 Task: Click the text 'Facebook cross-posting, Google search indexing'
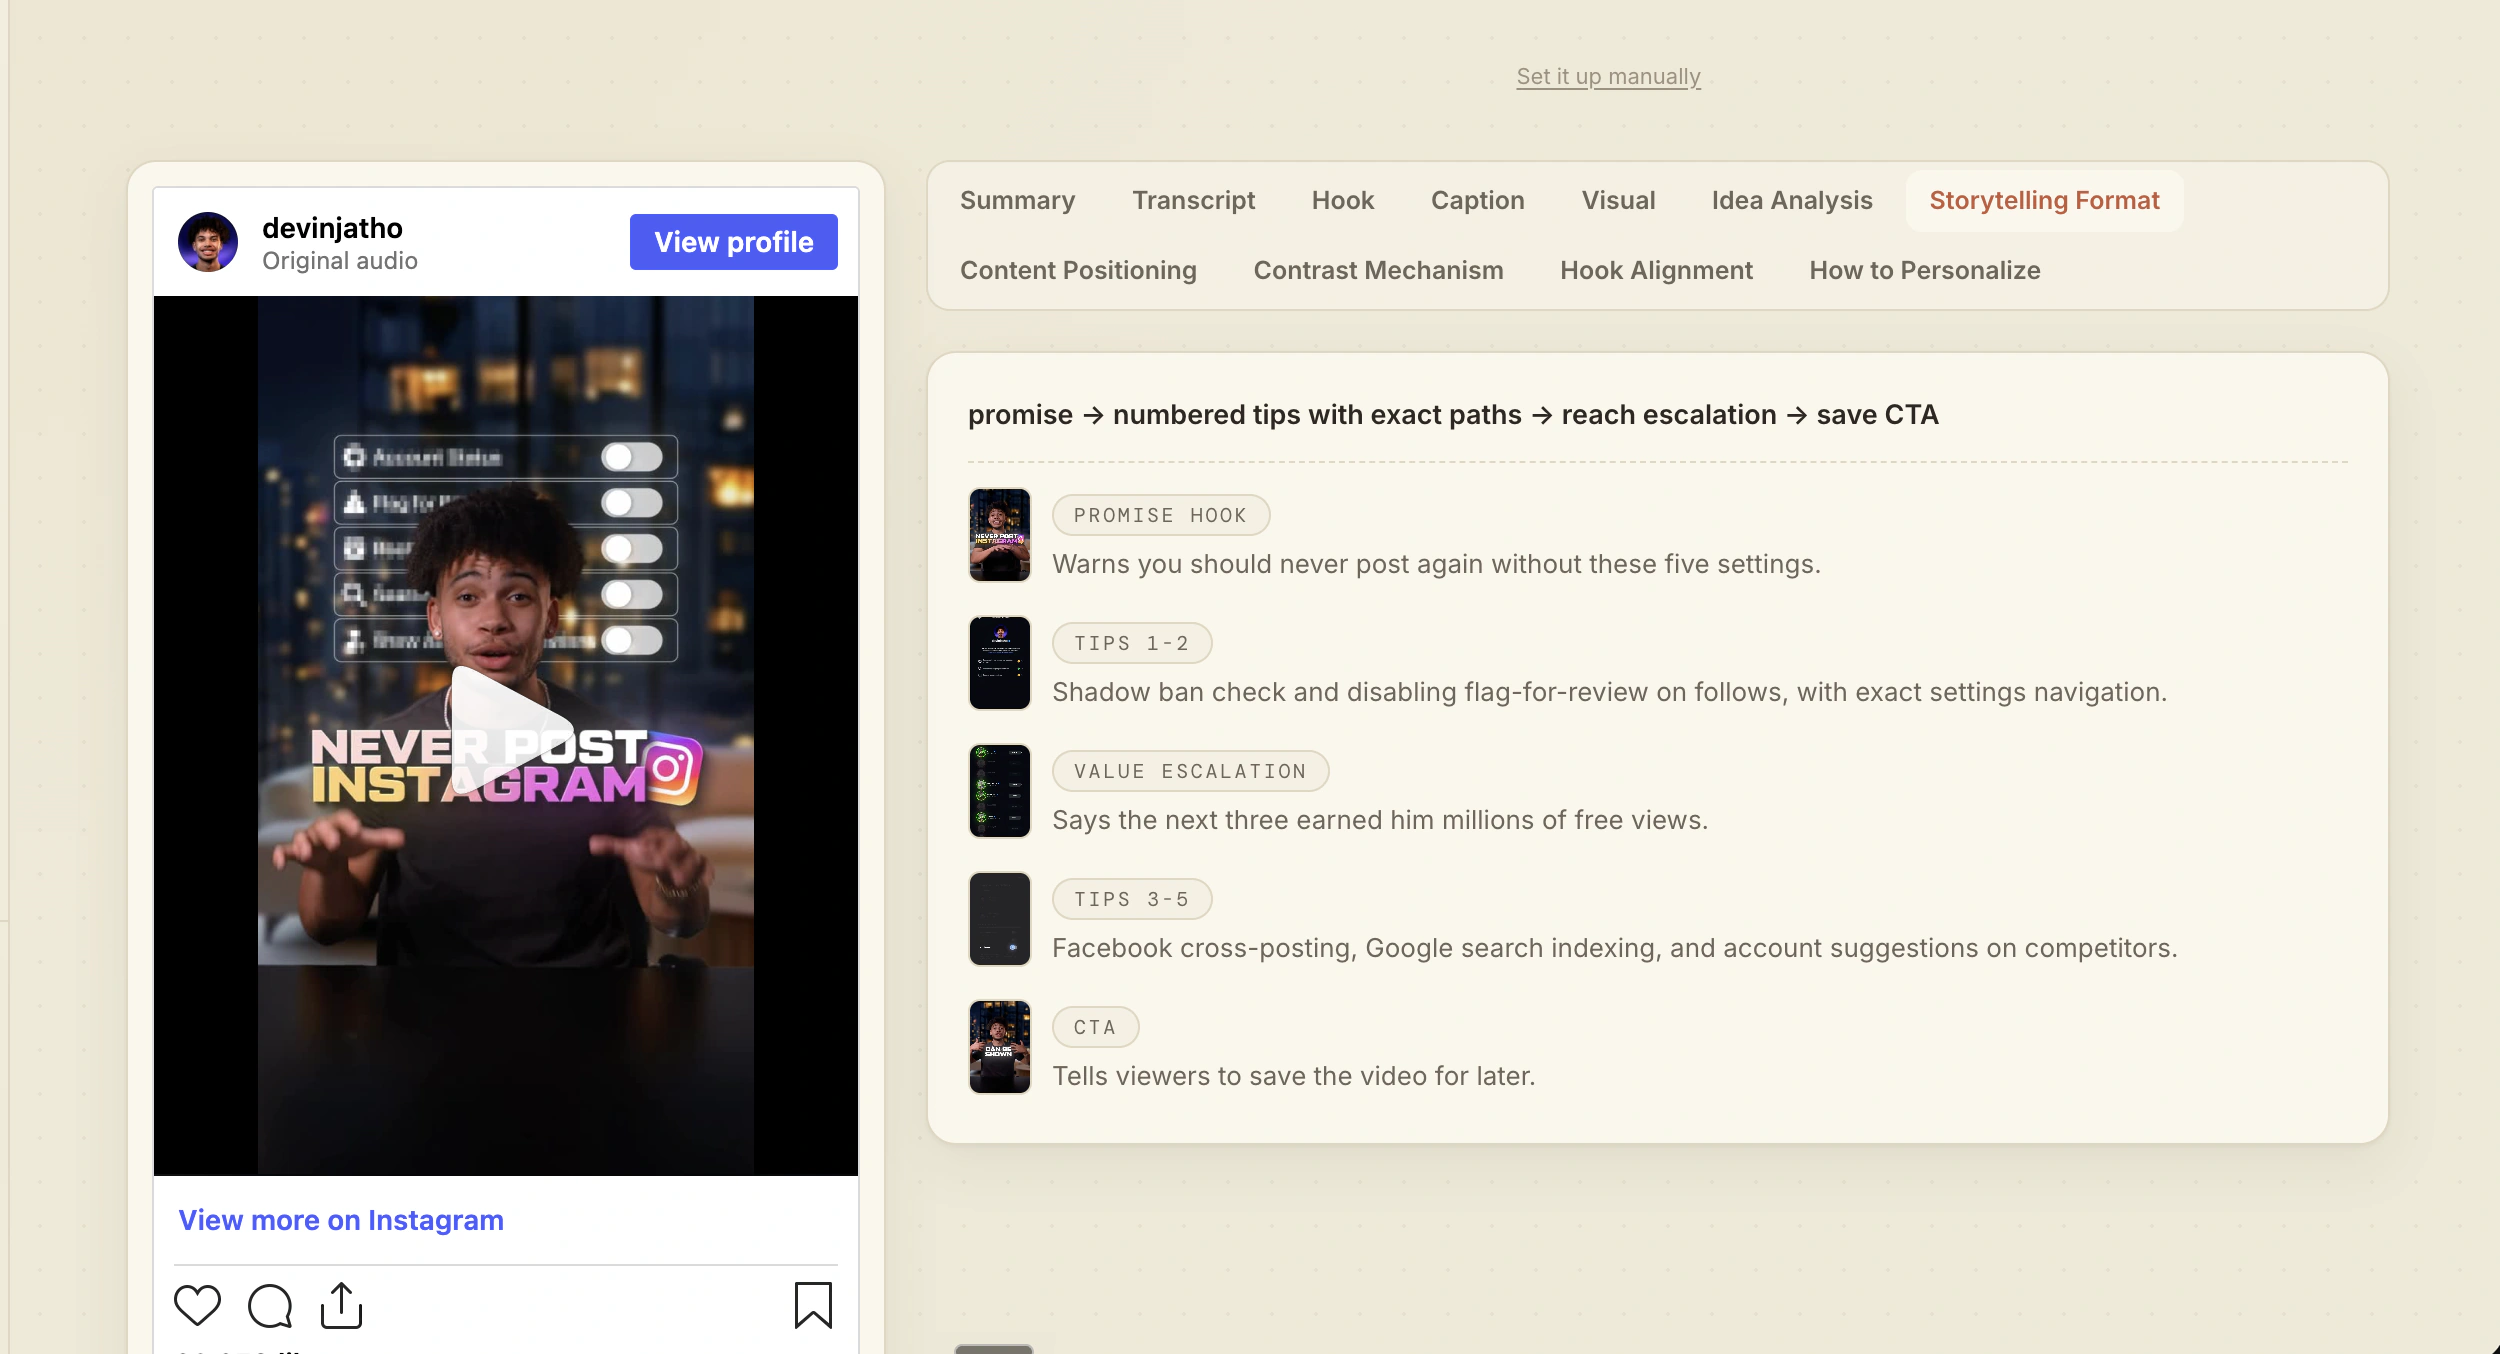[x=1357, y=948]
